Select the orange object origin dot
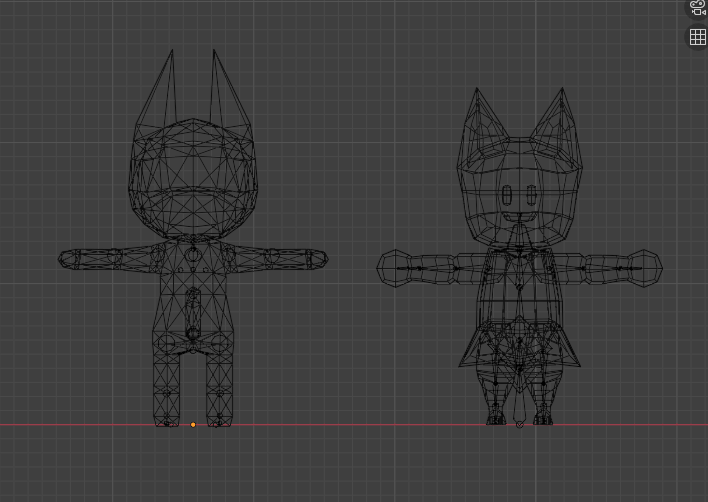 193,425
